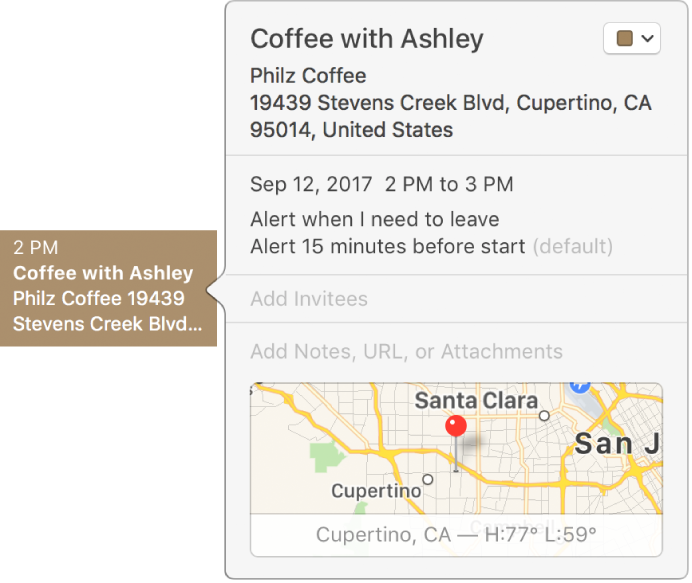Image resolution: width=692 pixels, height=583 pixels.
Task: Click the brown calendar color square
Action: pyautogui.click(x=625, y=39)
